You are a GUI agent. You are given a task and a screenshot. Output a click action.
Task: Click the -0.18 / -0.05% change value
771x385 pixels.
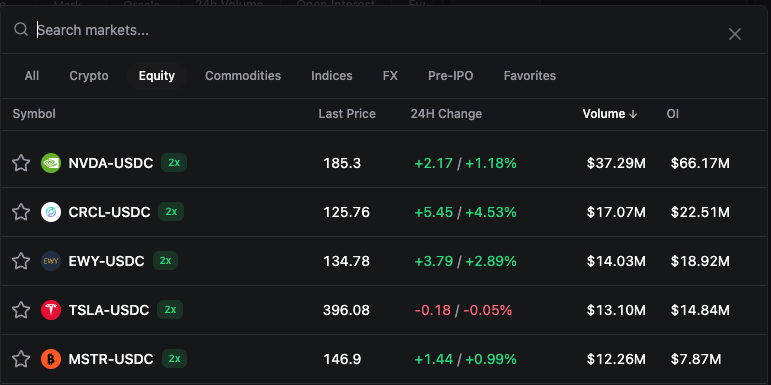464,311
